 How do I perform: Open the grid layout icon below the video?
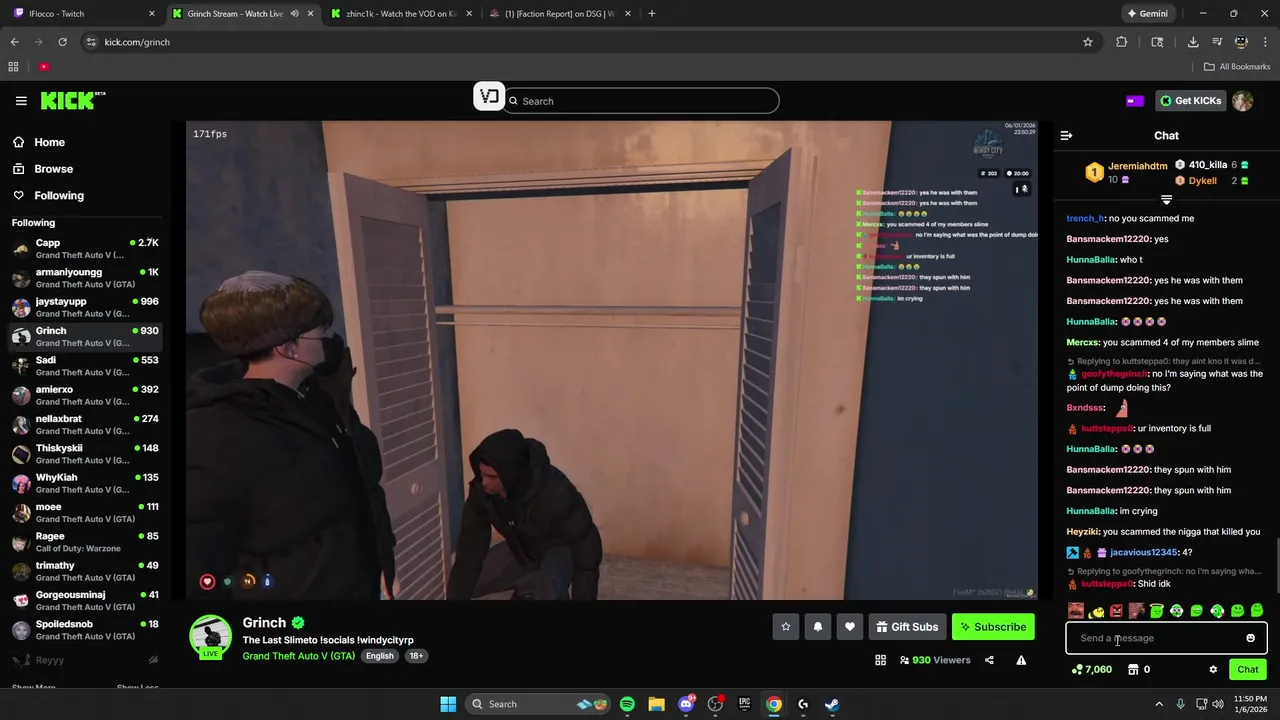(x=880, y=660)
